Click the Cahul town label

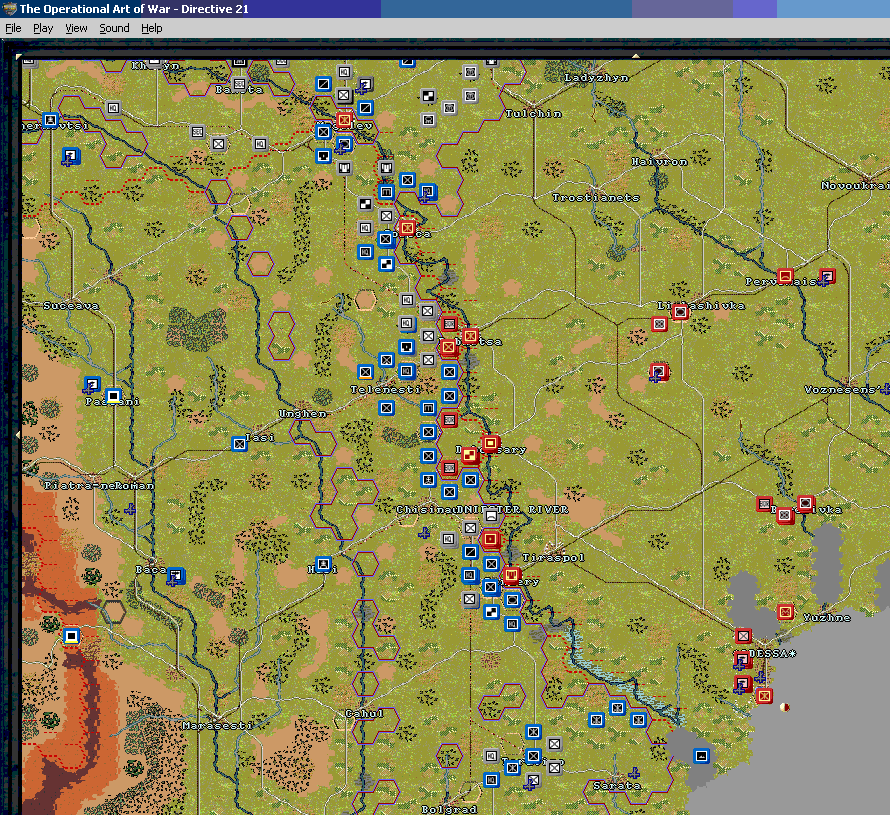pyautogui.click(x=364, y=713)
